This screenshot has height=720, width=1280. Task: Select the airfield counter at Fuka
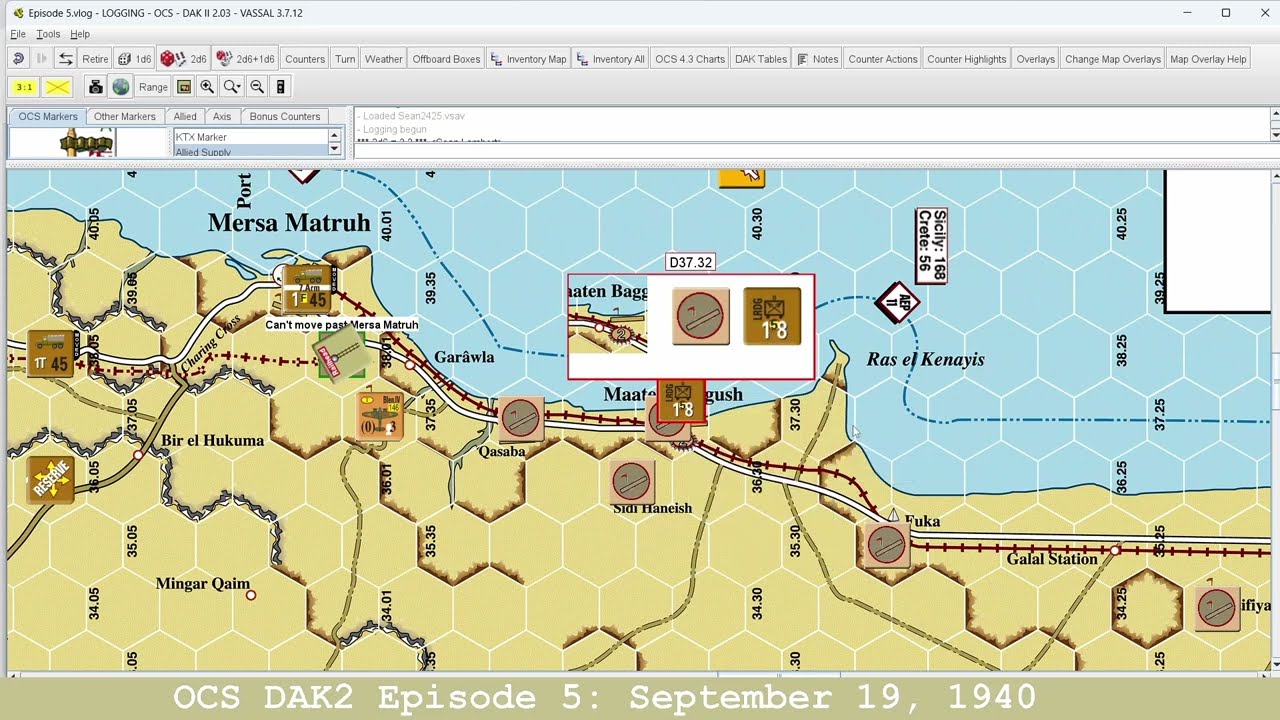885,545
